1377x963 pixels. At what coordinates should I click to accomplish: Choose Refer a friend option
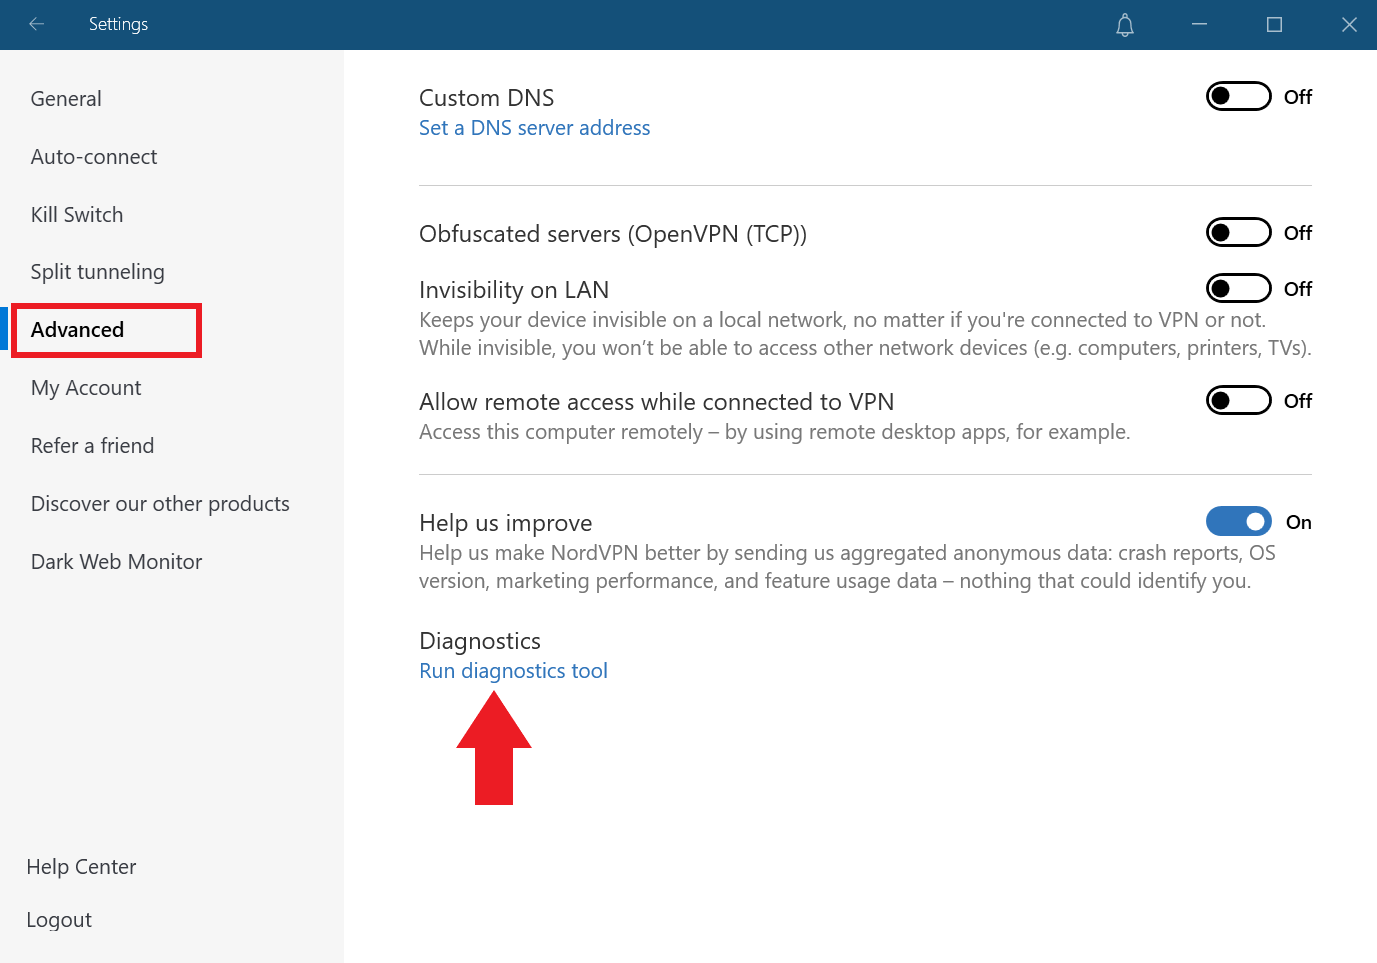[92, 446]
